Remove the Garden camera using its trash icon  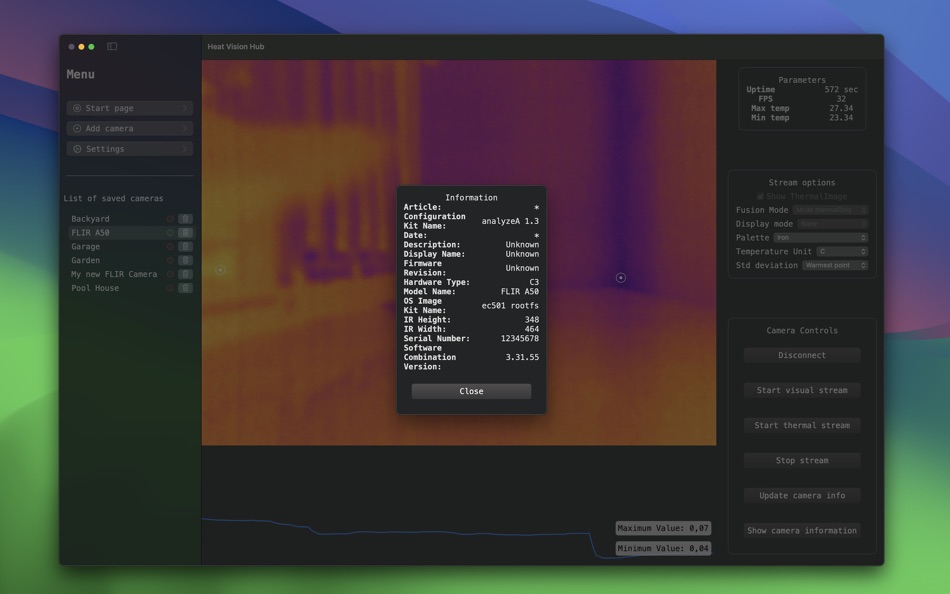pyautogui.click(x=185, y=261)
